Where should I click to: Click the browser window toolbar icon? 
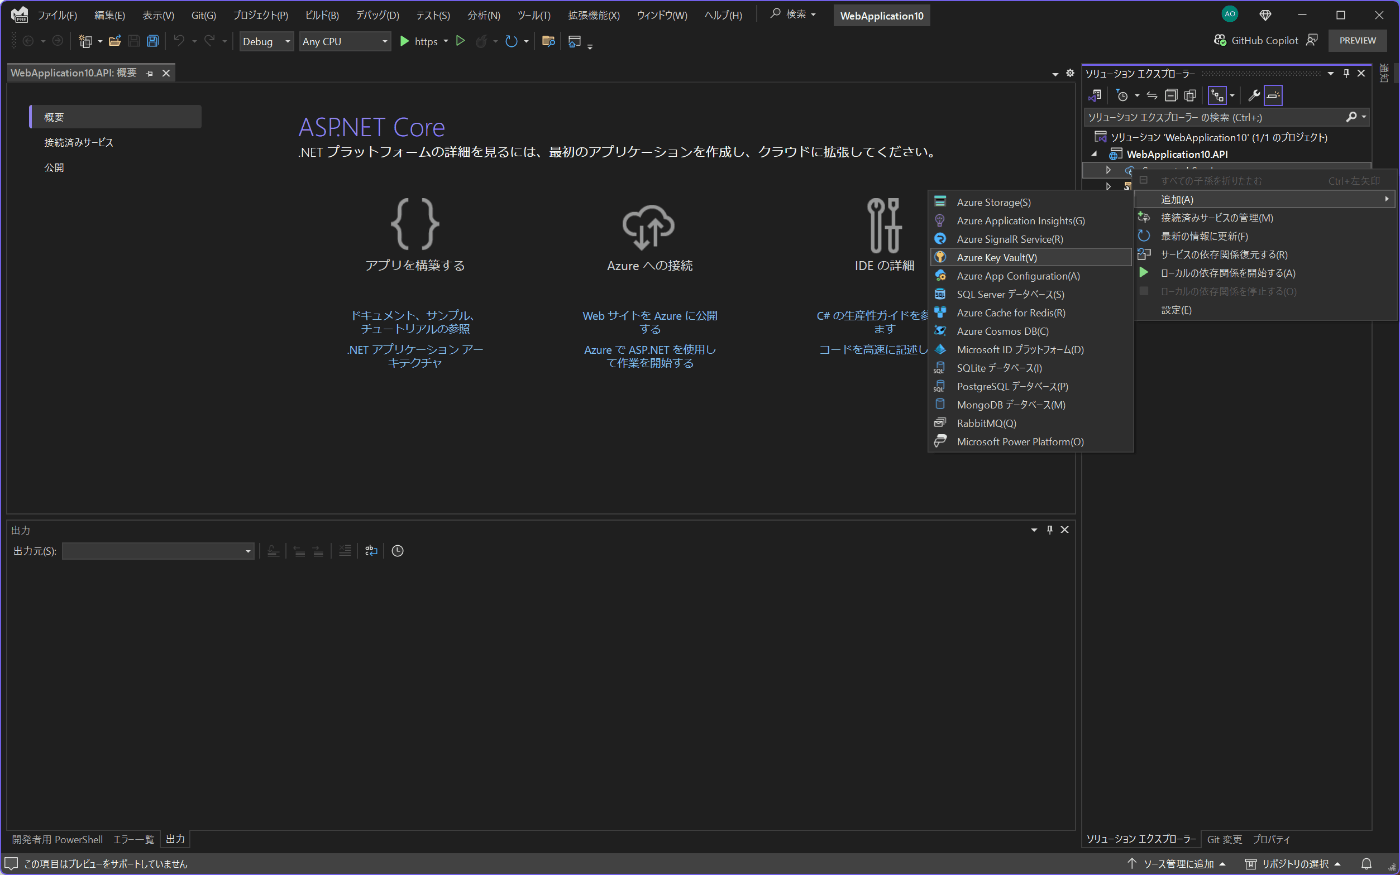click(574, 41)
